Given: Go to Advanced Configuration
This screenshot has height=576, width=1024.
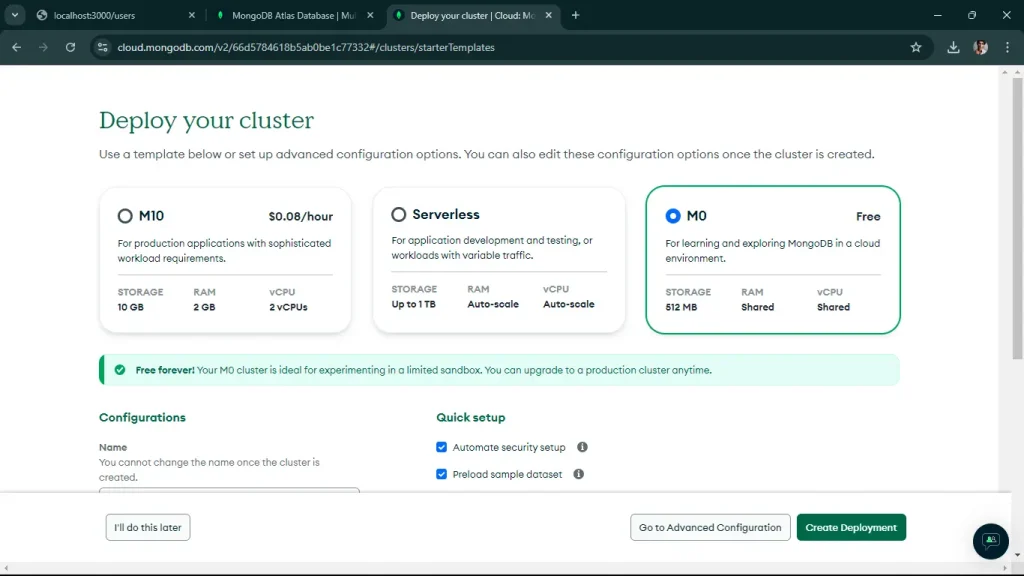Looking at the screenshot, I should (x=710, y=527).
